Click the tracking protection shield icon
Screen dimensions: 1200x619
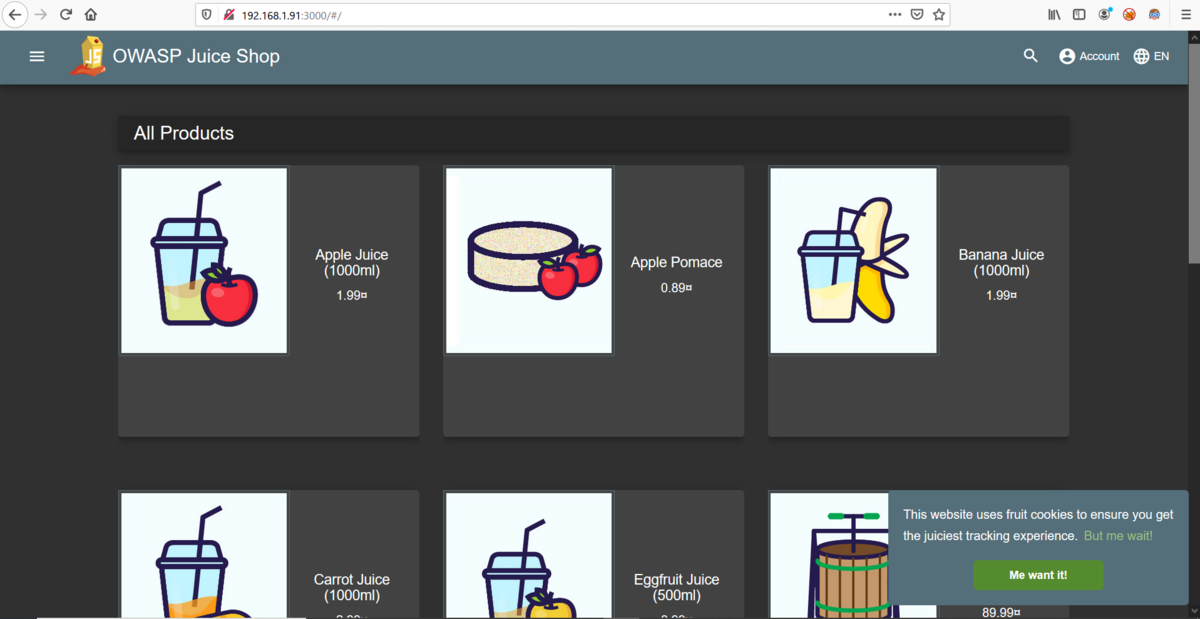coord(207,15)
